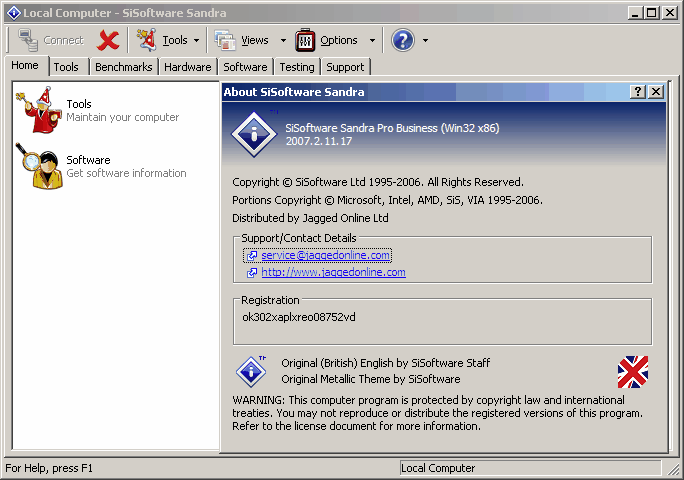Click the About dialog question mark button
The width and height of the screenshot is (684, 480).
[638, 92]
